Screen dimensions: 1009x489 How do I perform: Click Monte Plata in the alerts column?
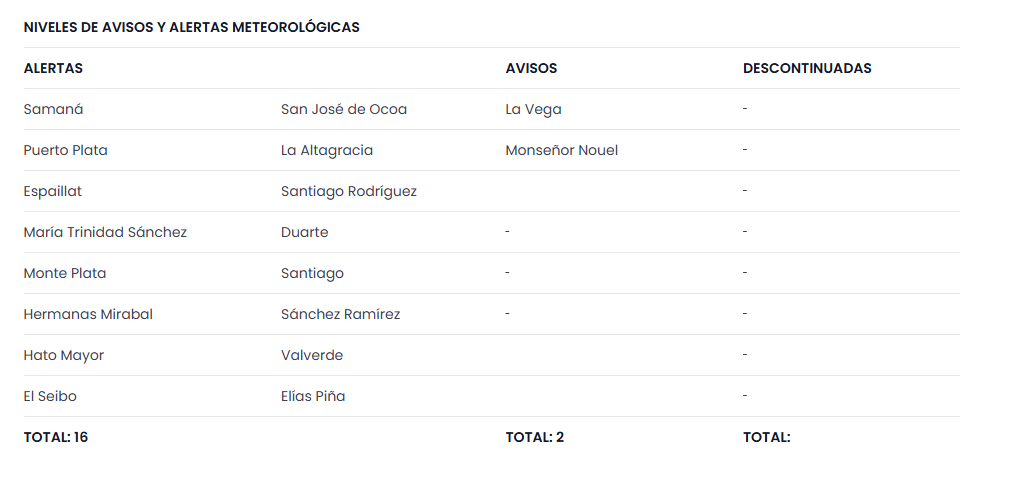[x=64, y=273]
